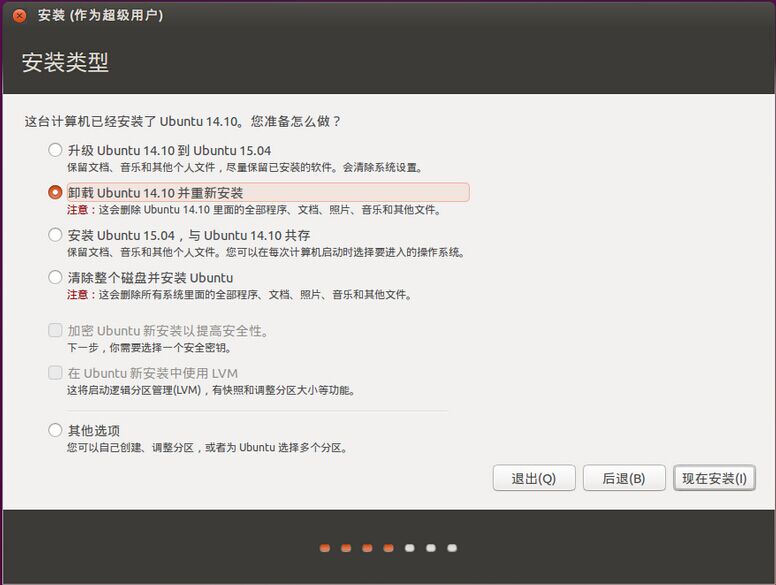776x585 pixels.
Task: Select 其他选项 radio button
Action: coord(55,430)
